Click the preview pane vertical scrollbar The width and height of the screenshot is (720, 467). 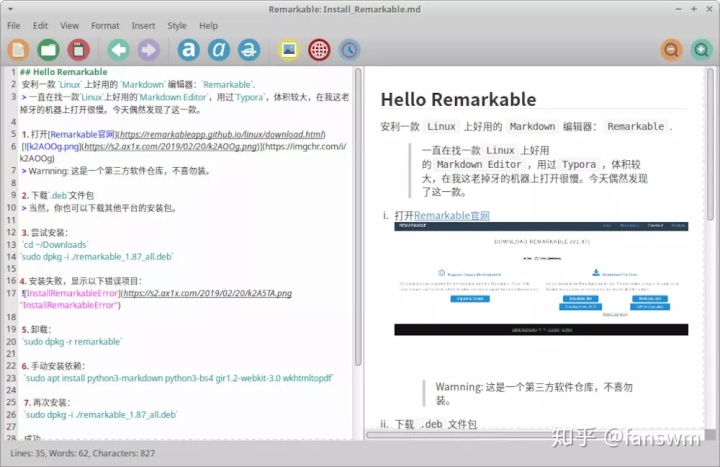pyautogui.click(x=710, y=145)
